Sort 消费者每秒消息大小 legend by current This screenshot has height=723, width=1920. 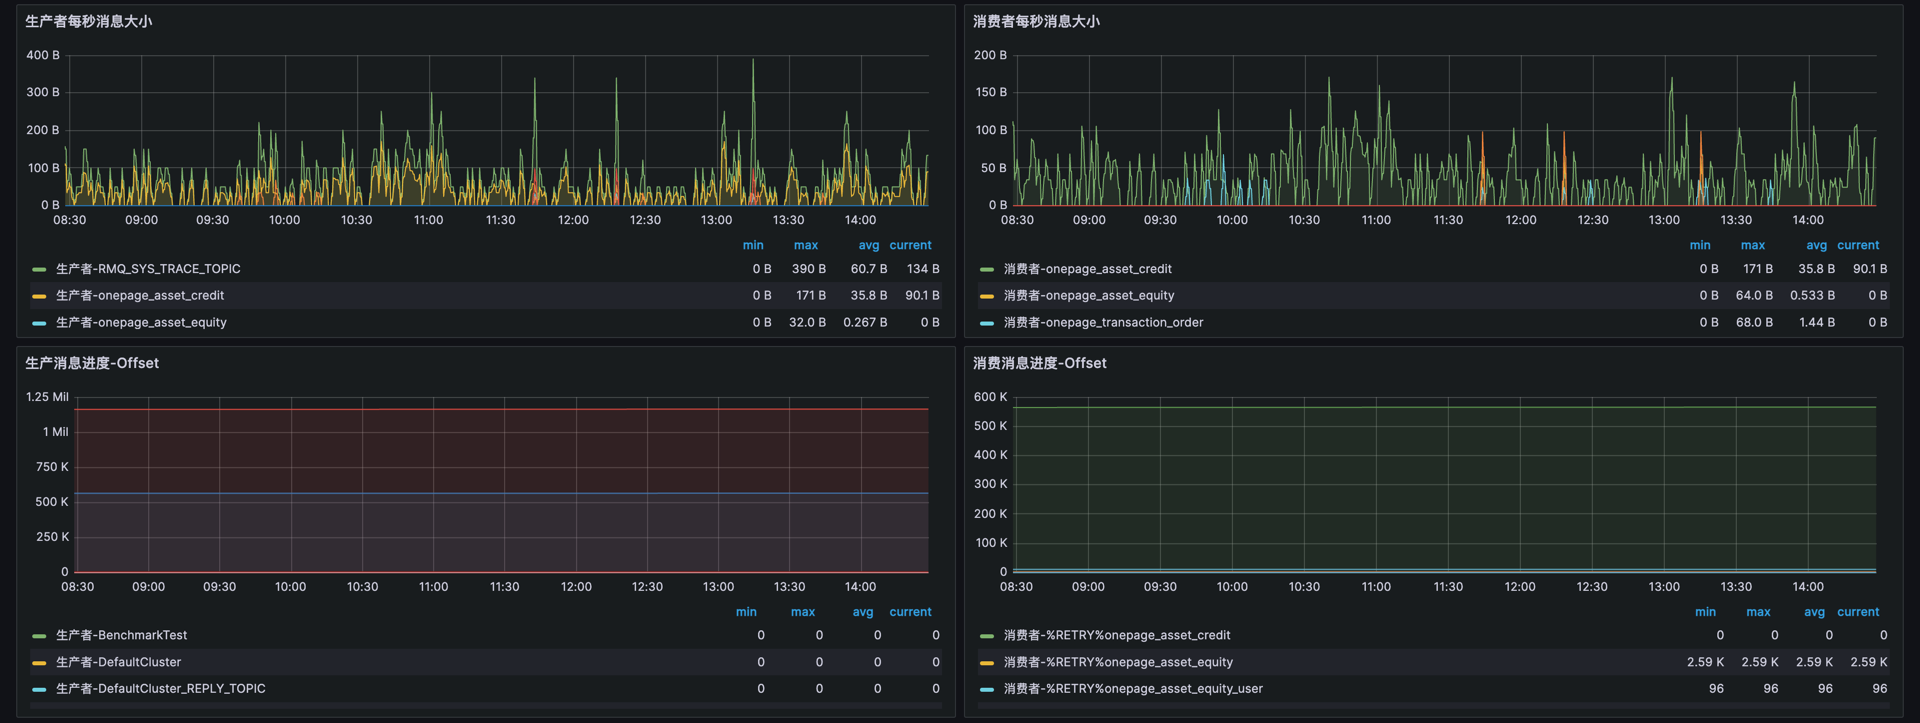click(1858, 245)
